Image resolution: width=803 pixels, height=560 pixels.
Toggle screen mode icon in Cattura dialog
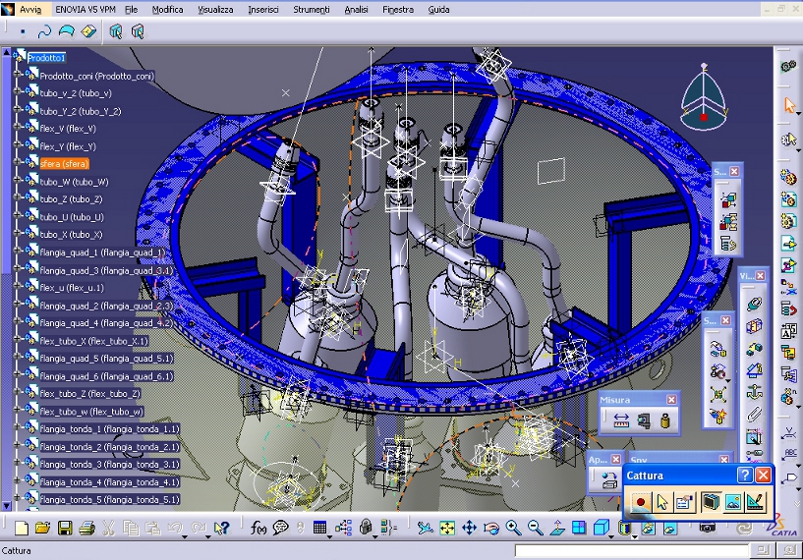point(710,502)
